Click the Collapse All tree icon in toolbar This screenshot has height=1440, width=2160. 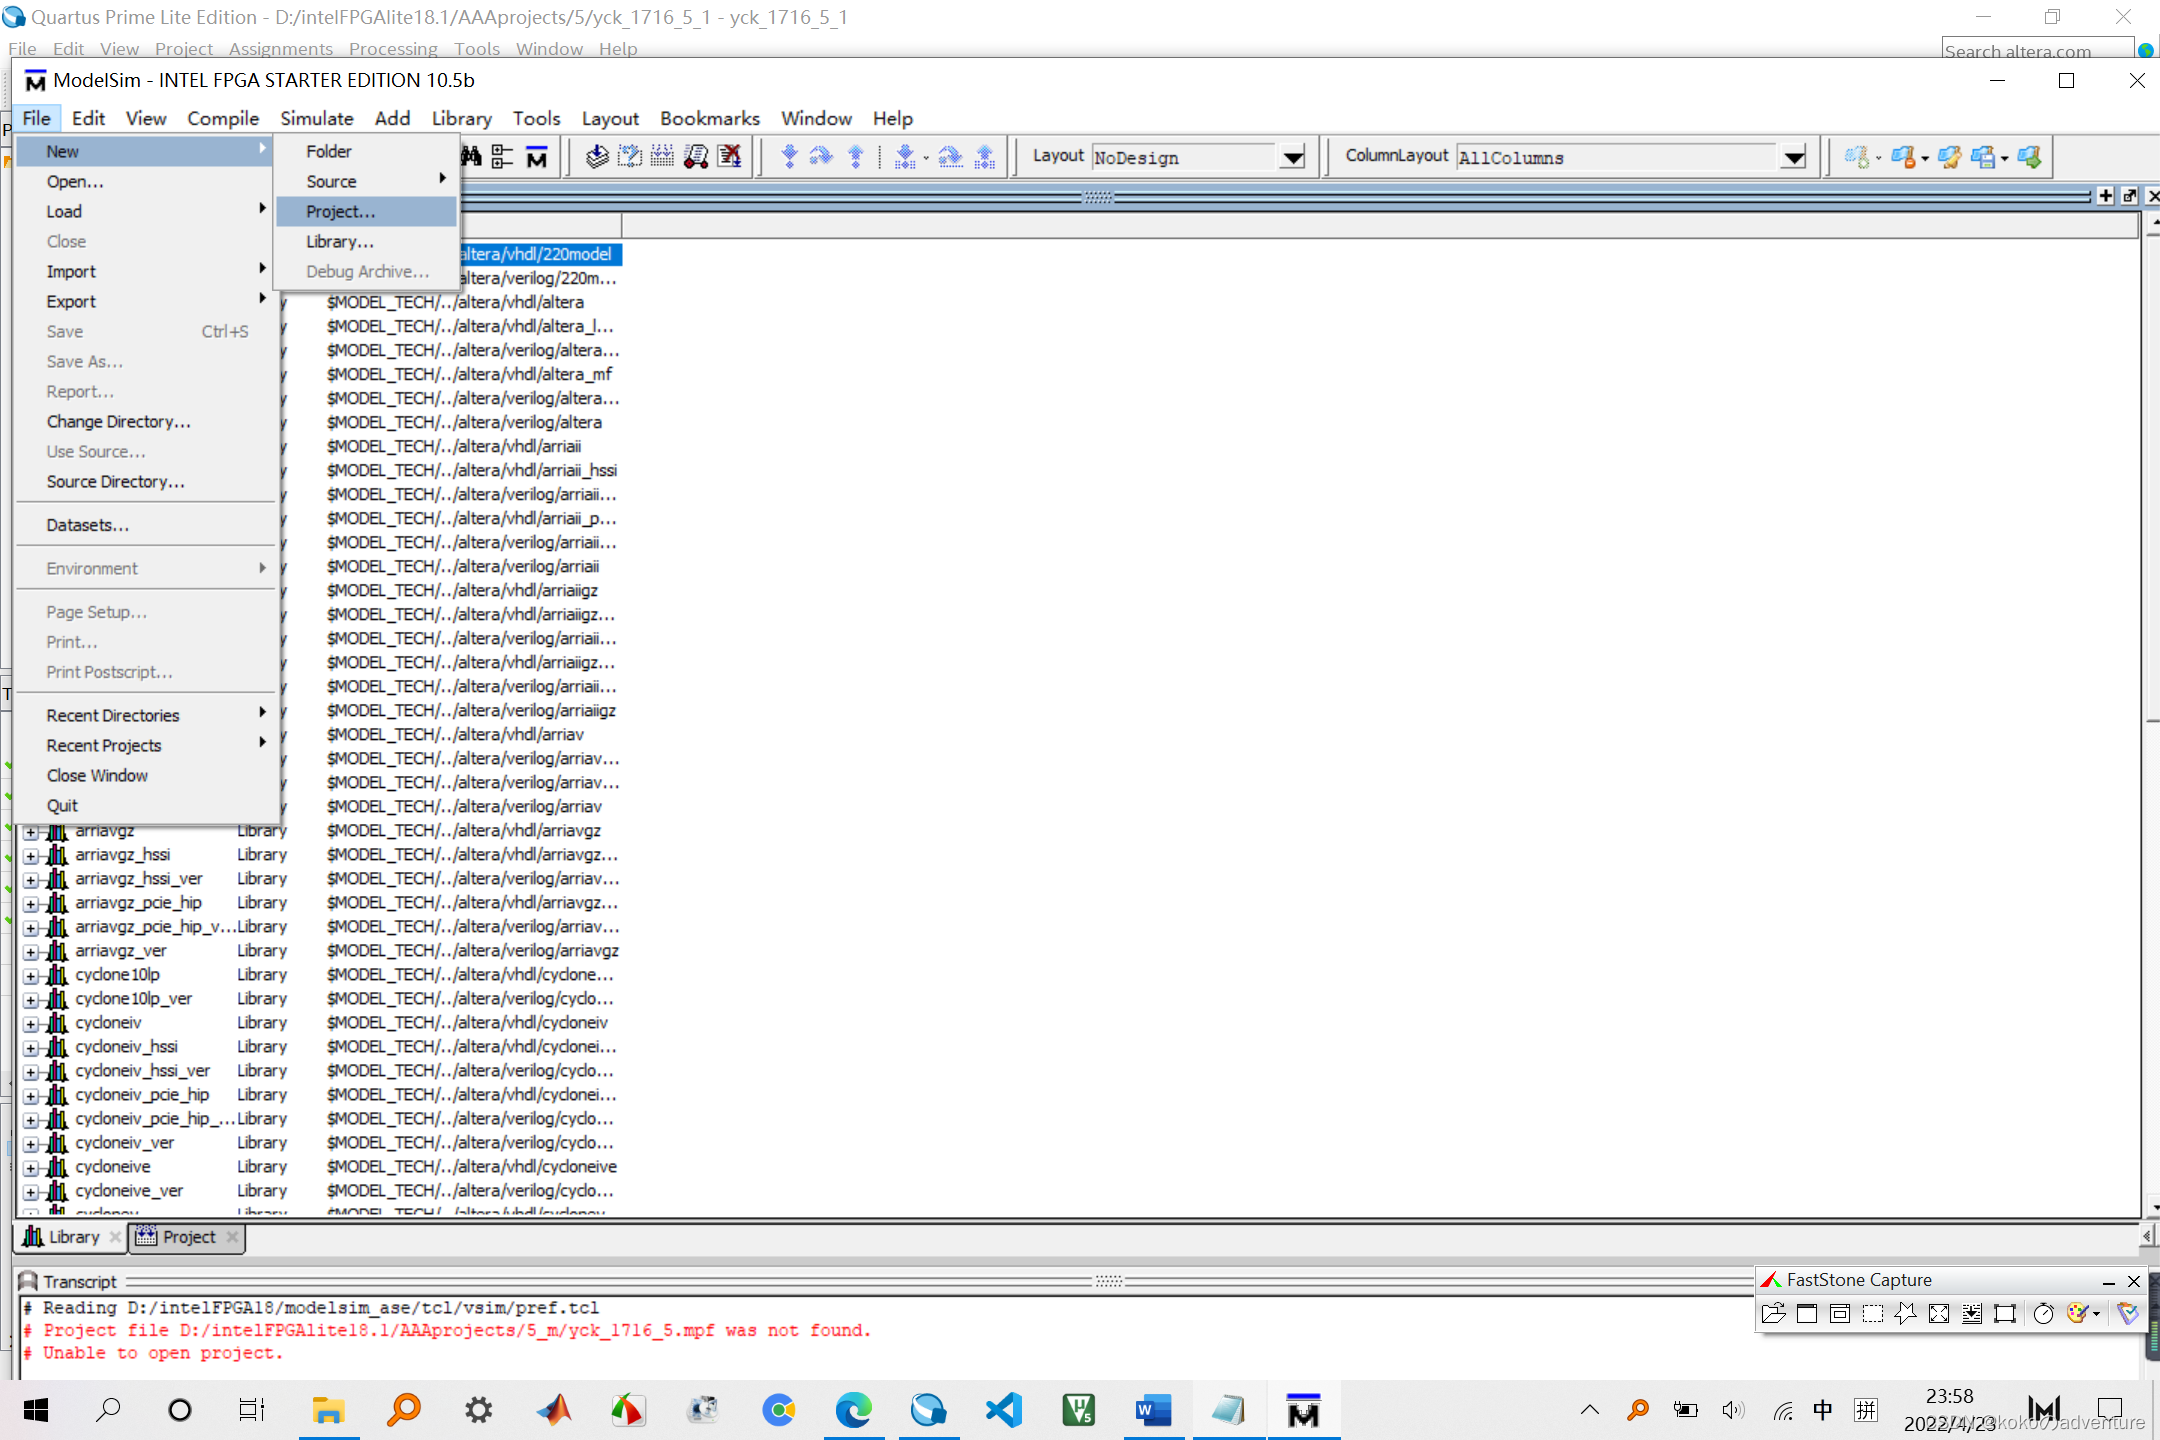pos(502,157)
